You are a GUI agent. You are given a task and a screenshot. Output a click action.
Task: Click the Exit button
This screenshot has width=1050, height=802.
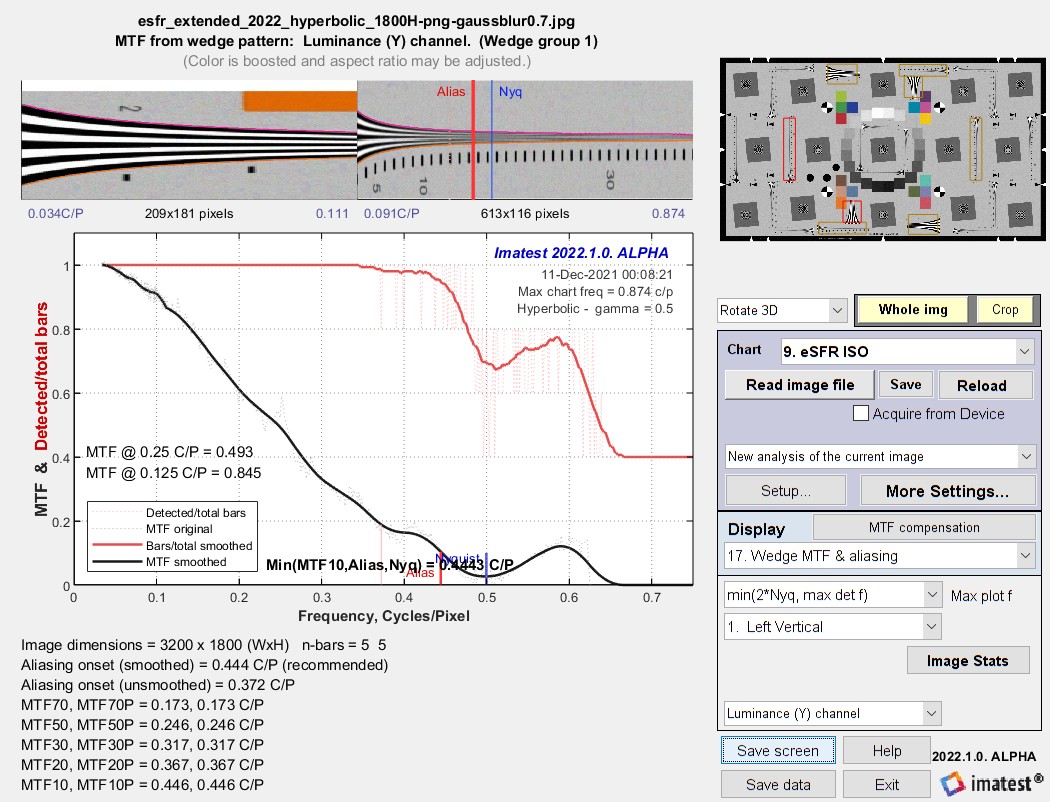[887, 784]
